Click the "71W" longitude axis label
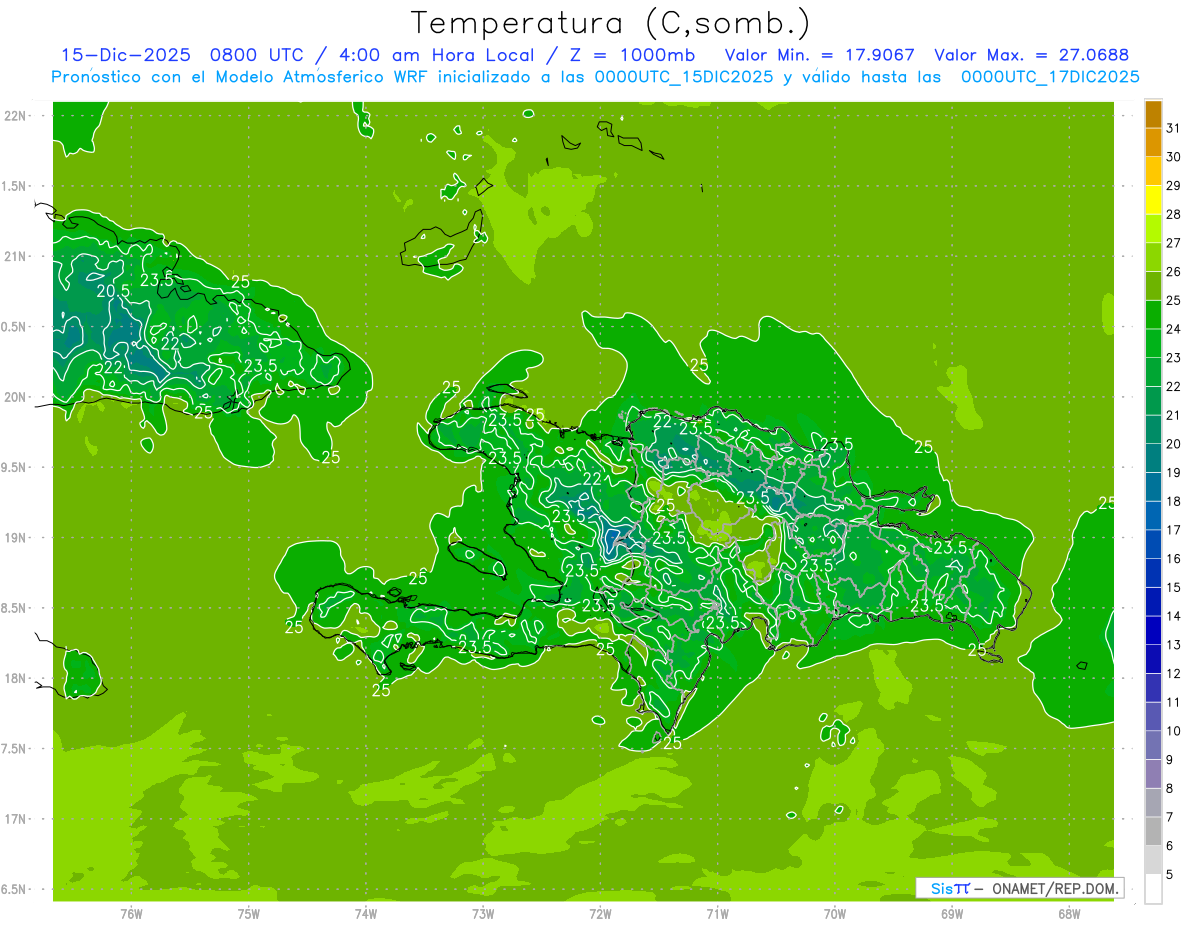The image size is (1200, 927). [717, 913]
